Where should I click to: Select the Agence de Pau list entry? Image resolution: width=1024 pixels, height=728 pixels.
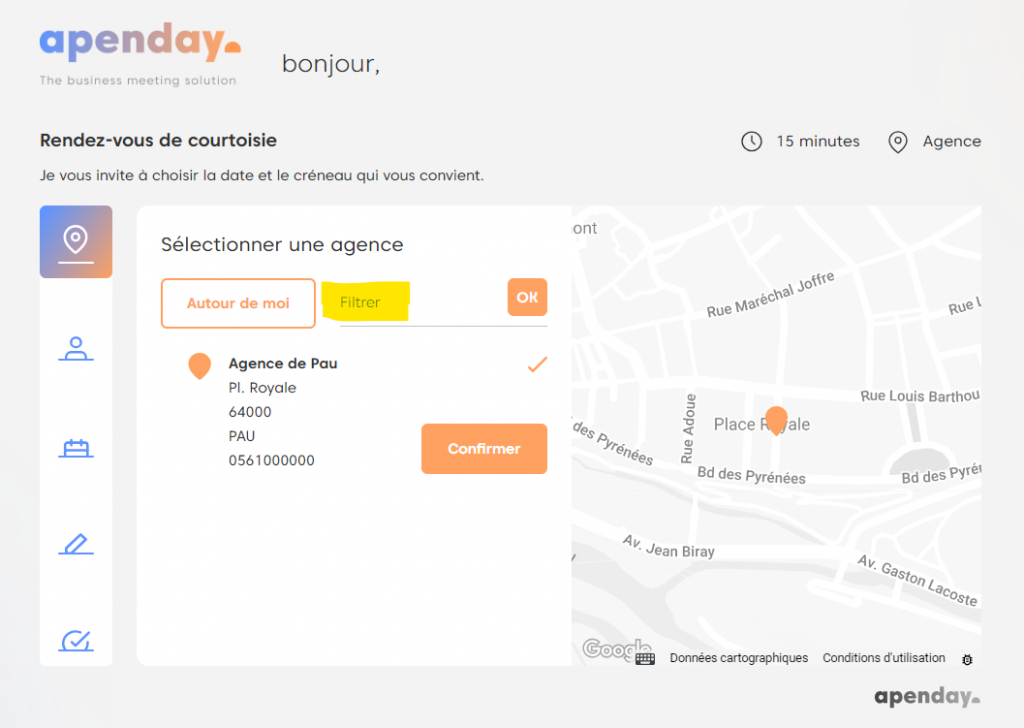click(x=283, y=364)
